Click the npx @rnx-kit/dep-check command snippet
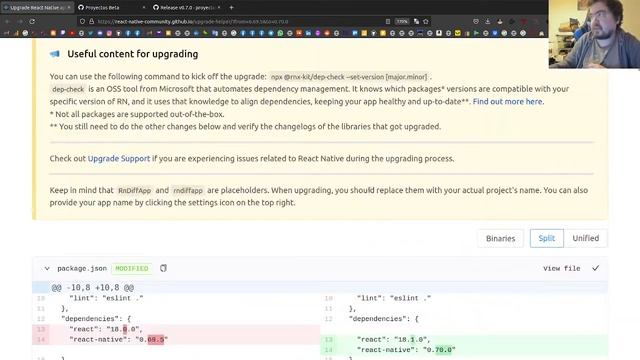Image resolution: width=640 pixels, height=360 pixels. pyautogui.click(x=349, y=77)
